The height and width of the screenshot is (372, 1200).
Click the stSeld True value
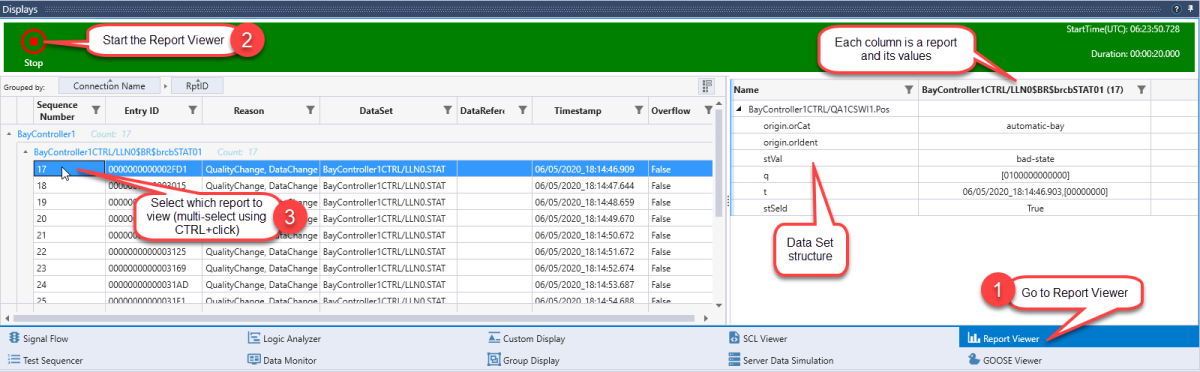click(x=1035, y=207)
